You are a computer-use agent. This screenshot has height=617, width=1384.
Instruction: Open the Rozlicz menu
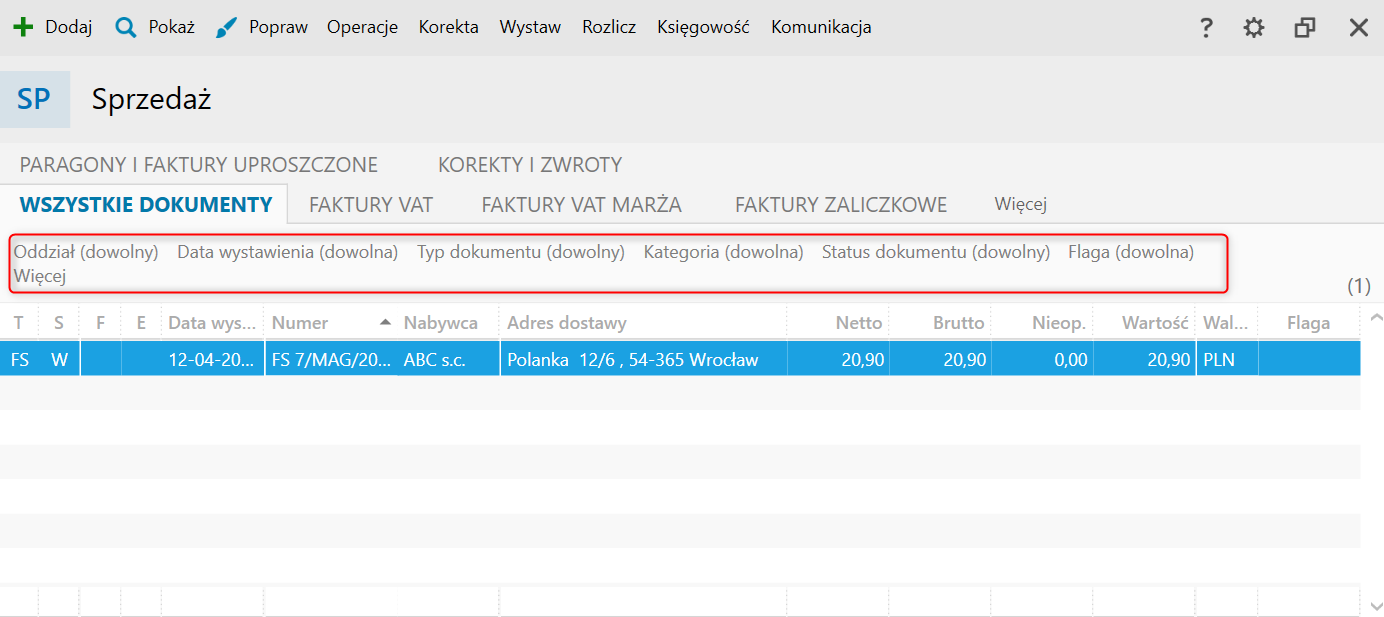click(x=609, y=27)
